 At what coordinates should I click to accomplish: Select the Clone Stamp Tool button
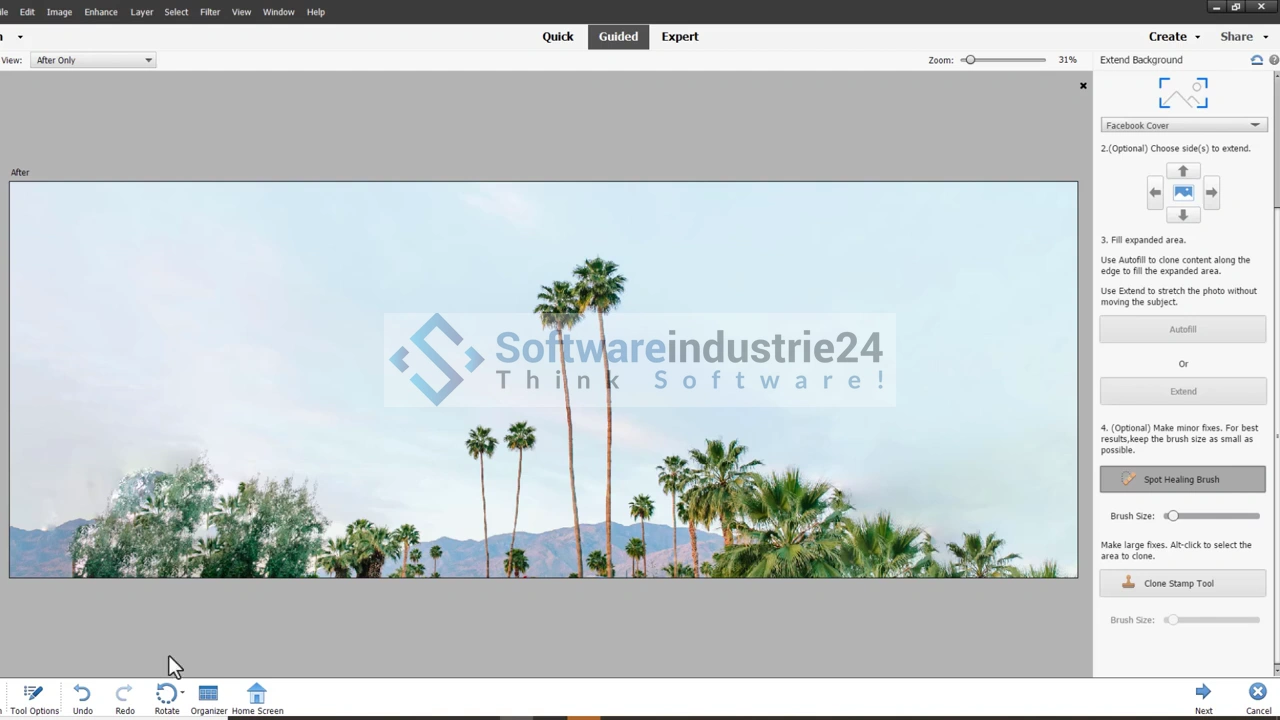coord(1182,583)
